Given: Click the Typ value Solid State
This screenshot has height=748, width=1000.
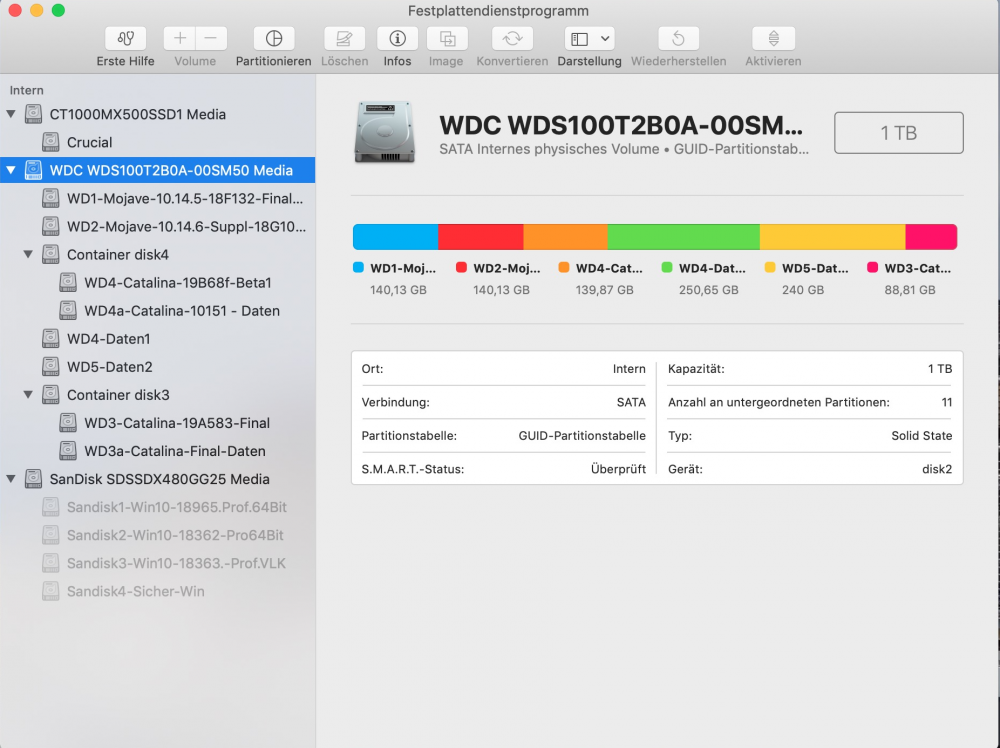Looking at the screenshot, I should click(922, 436).
